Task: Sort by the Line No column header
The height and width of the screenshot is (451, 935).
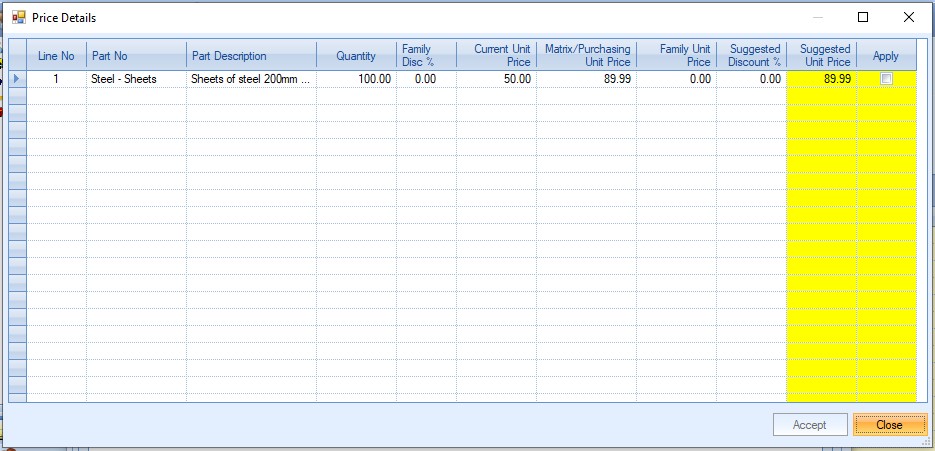Action: (x=56, y=56)
